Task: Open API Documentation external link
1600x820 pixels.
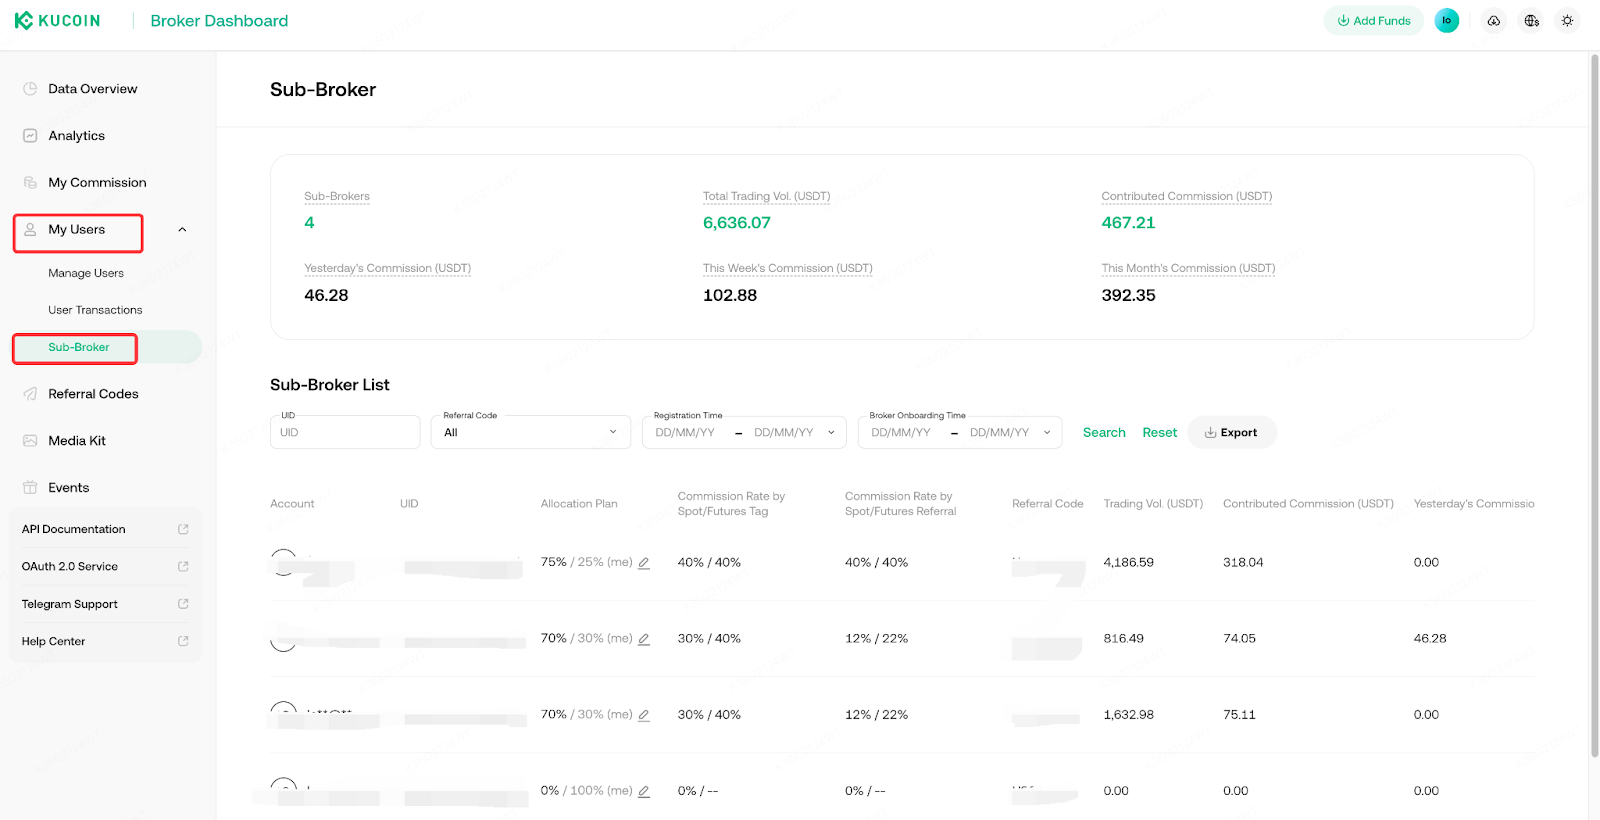Action: (183, 529)
